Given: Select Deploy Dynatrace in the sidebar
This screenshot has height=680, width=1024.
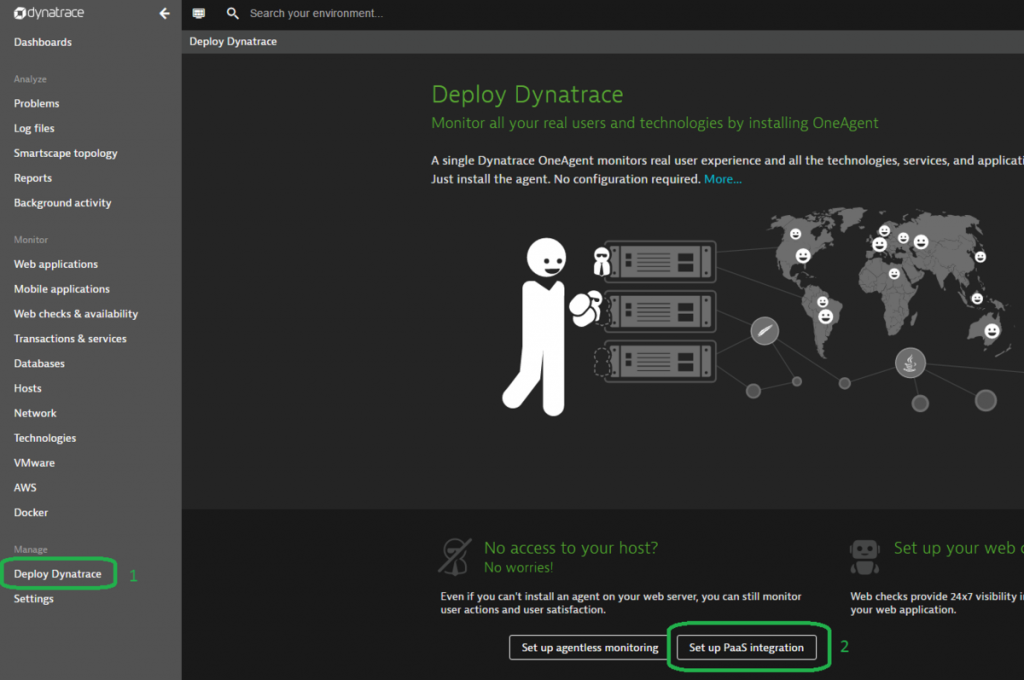Looking at the screenshot, I should tap(57, 574).
